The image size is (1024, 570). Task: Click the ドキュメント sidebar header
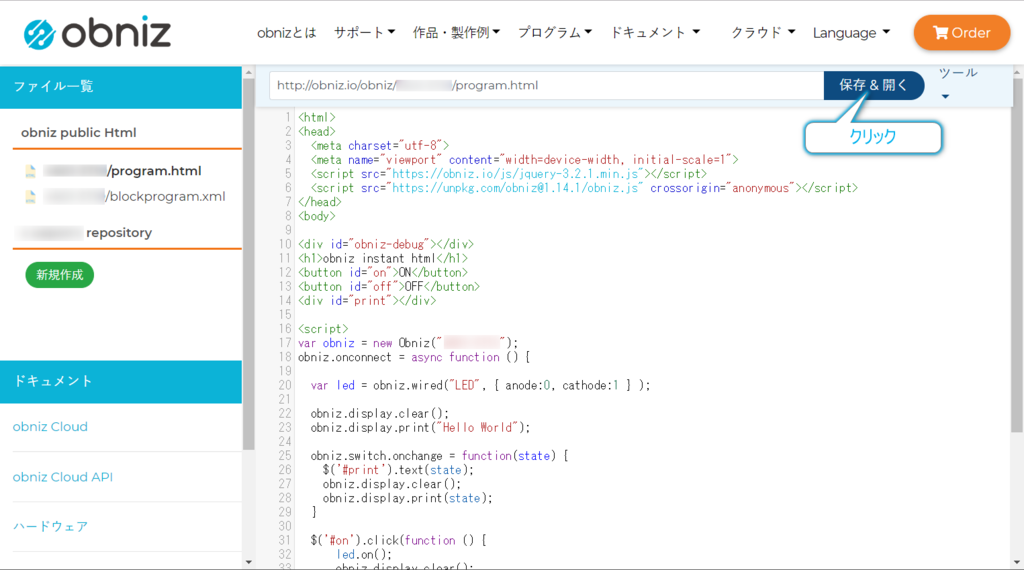coord(121,381)
